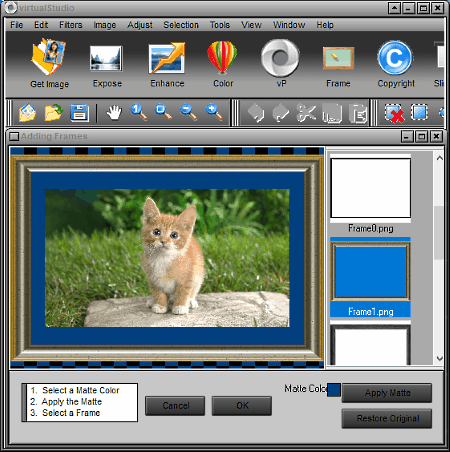450x452 pixels.
Task: Click the open folder icon
Action: [x=53, y=113]
